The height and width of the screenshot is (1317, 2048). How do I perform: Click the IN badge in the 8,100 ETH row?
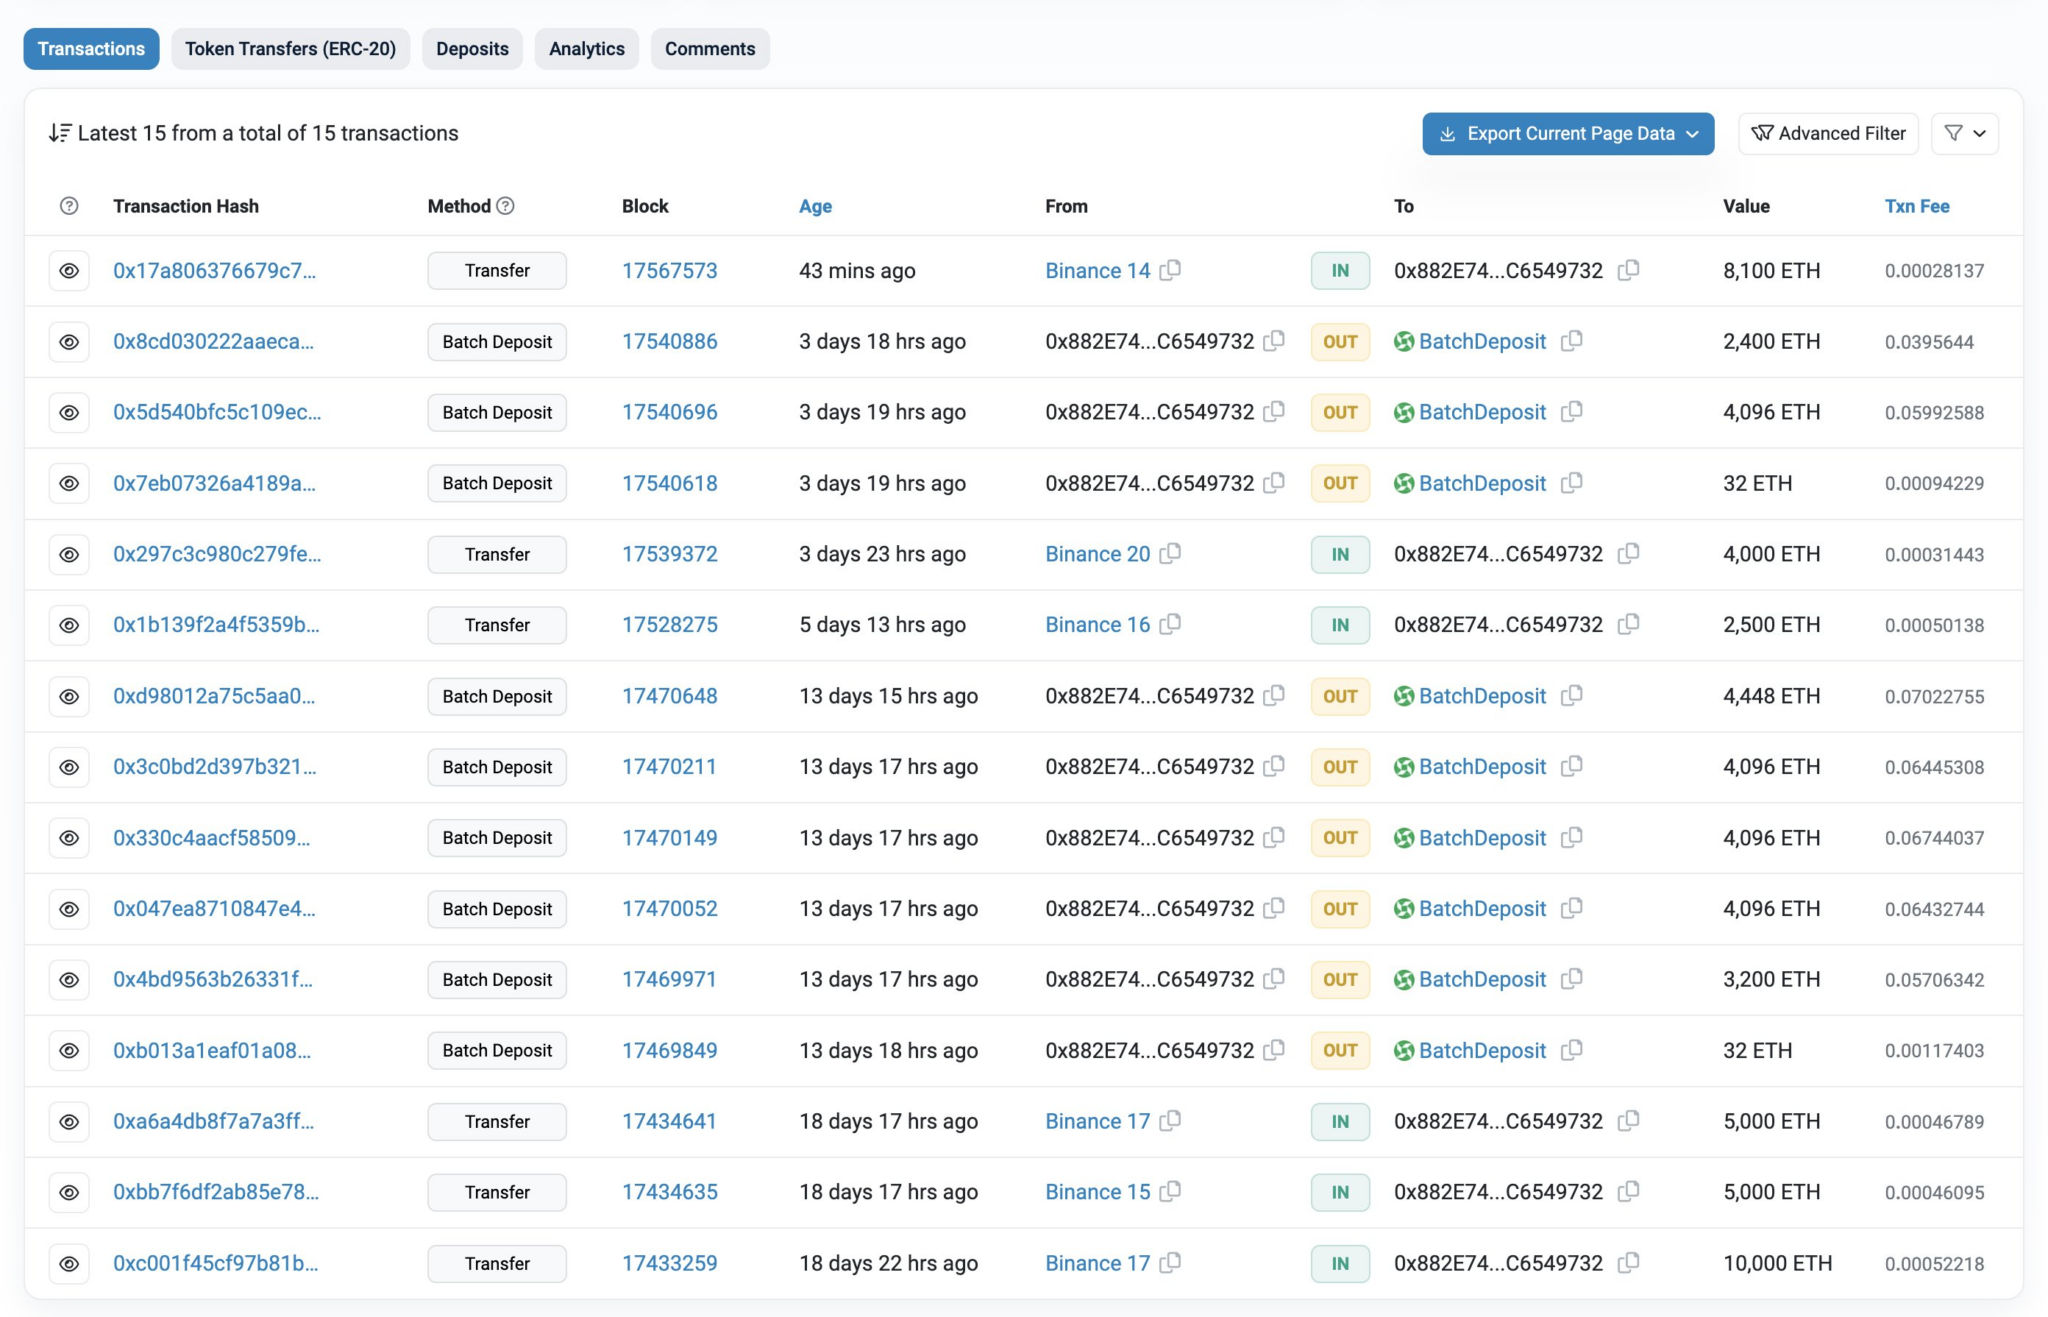1340,271
